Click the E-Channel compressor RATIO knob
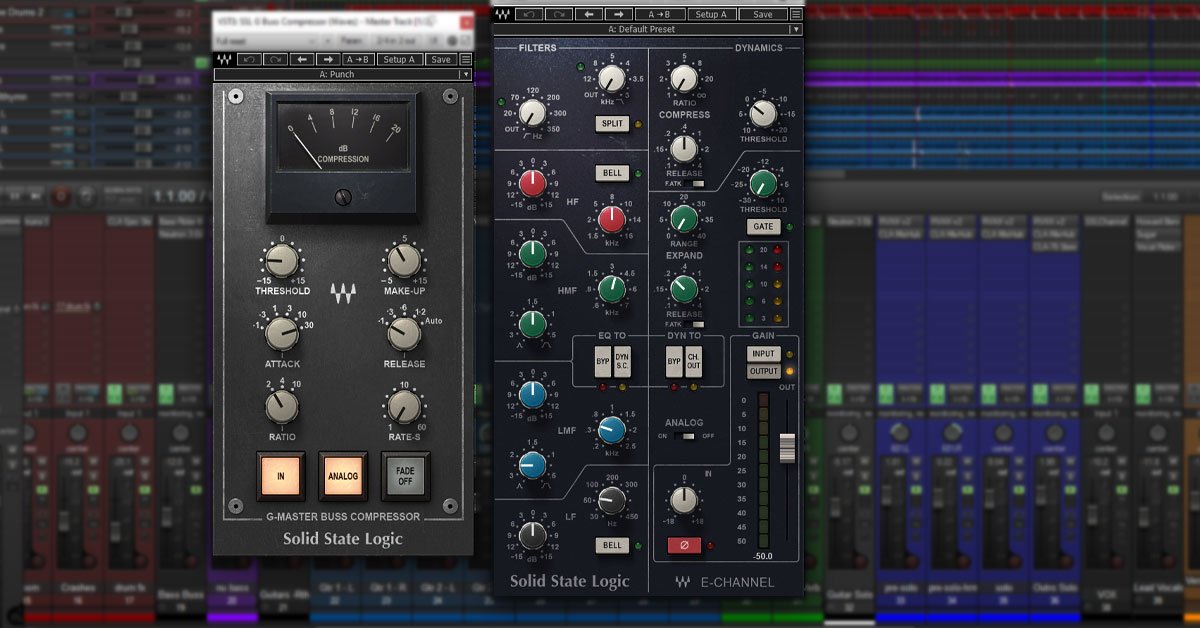The image size is (1200, 628). (x=683, y=78)
